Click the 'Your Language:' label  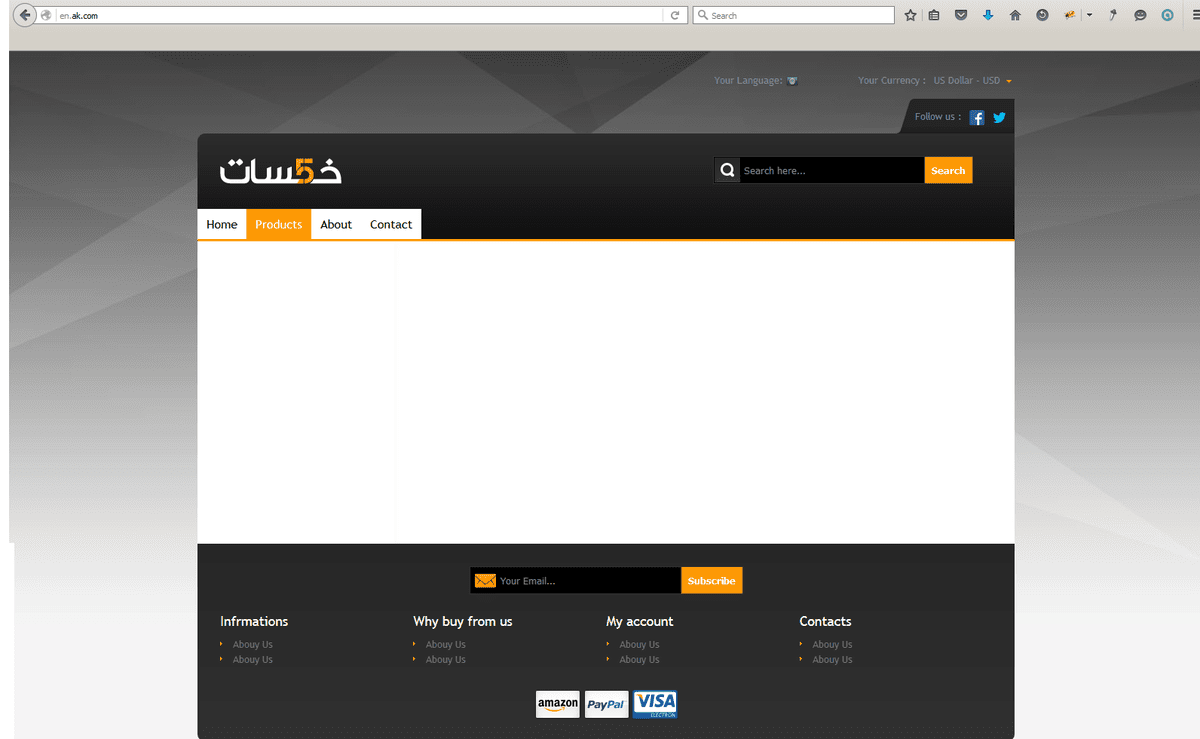click(x=748, y=81)
